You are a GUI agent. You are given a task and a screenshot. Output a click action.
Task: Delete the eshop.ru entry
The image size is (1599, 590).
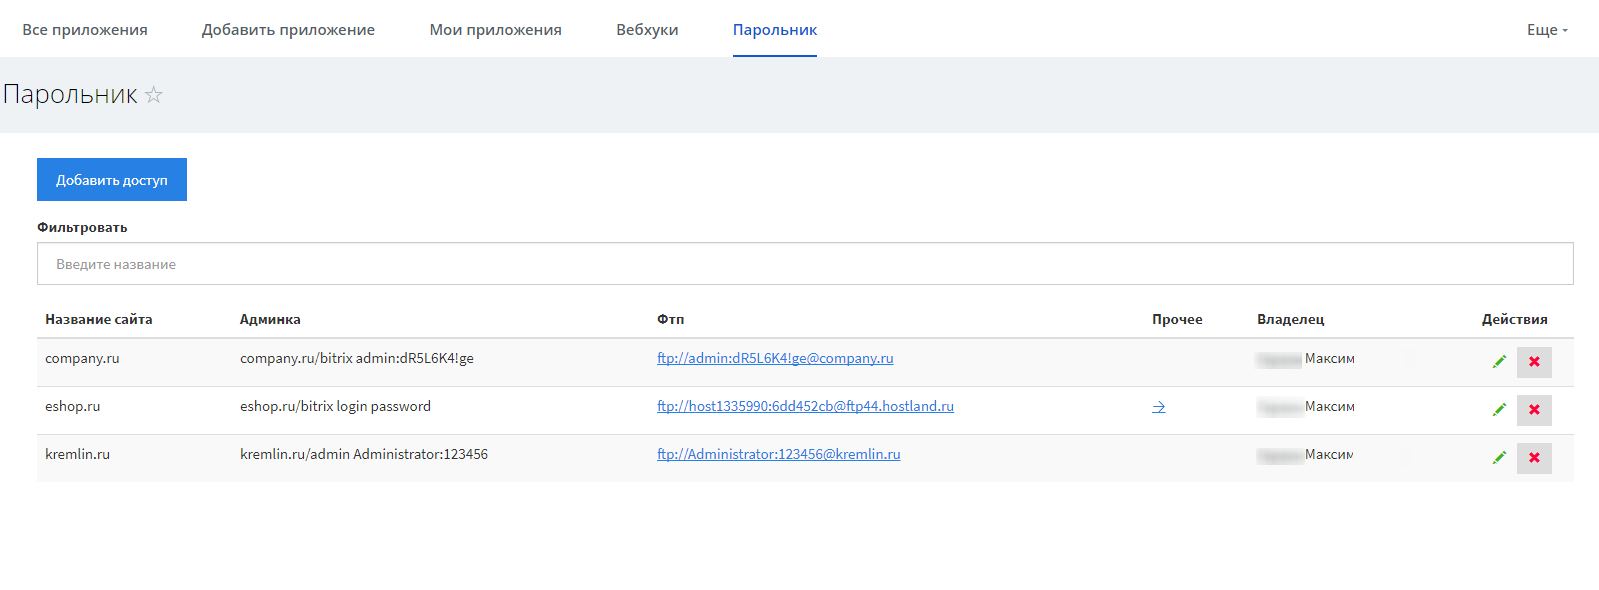coord(1533,410)
